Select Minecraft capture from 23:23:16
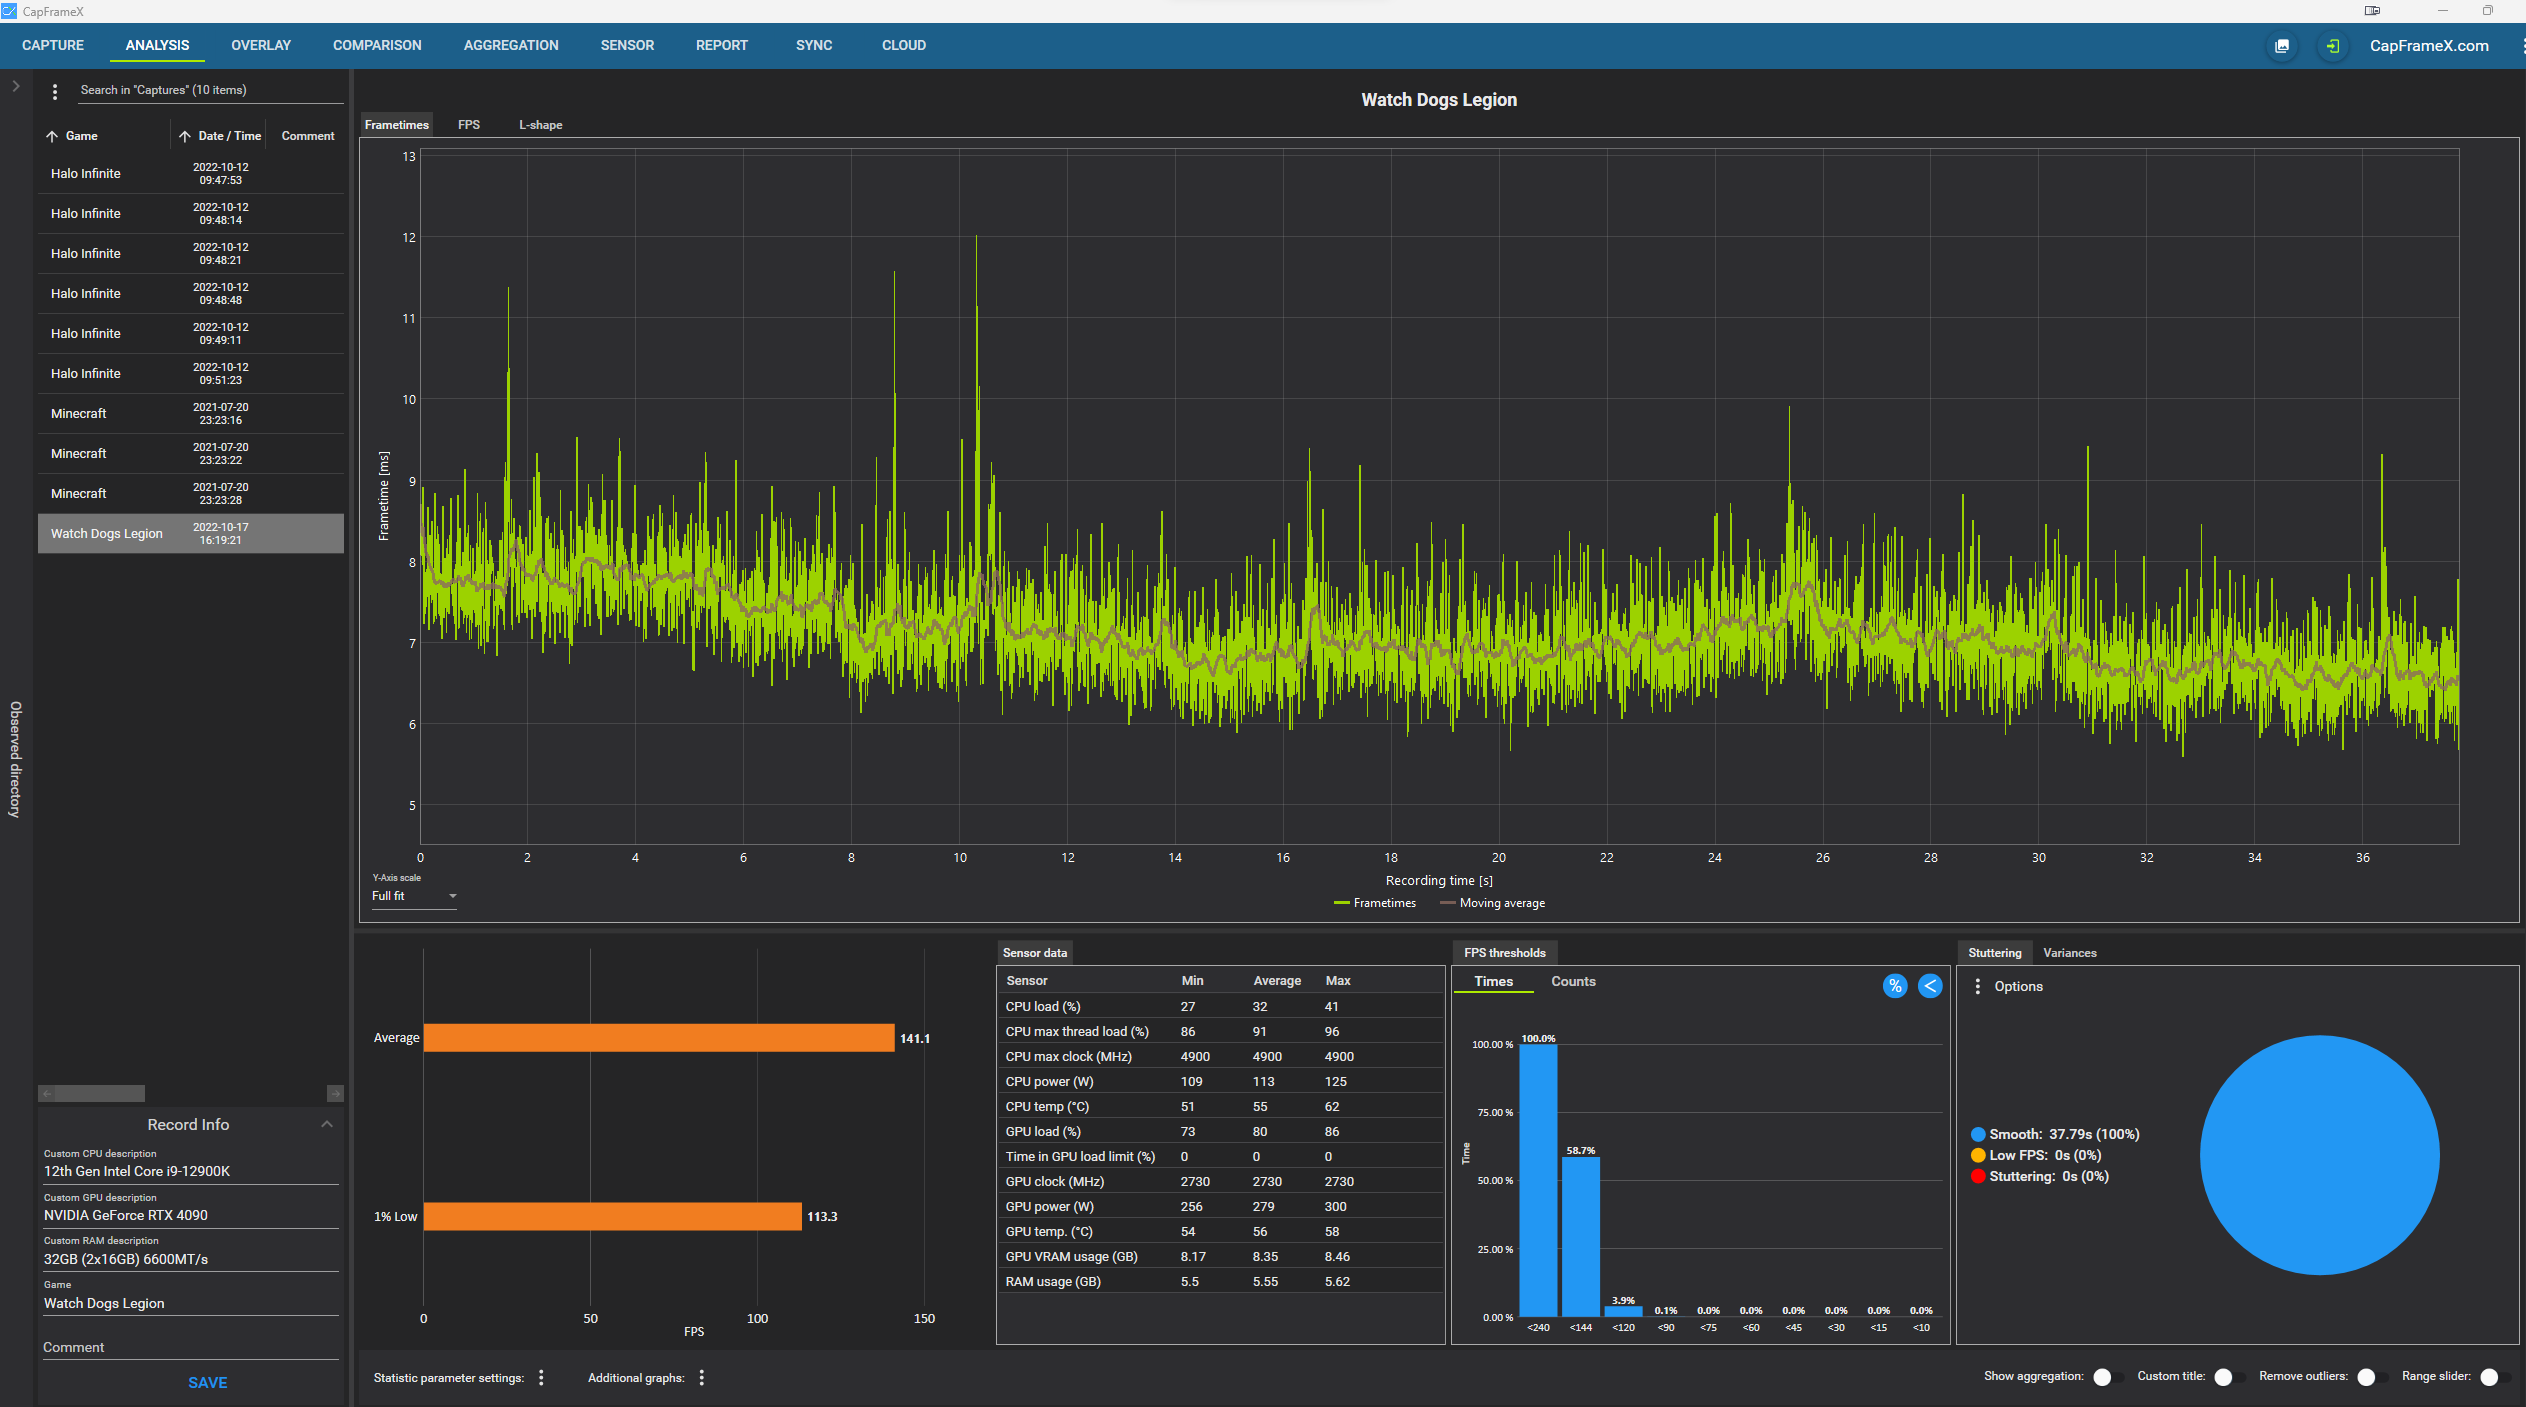Screen dimensions: 2526x1407 tap(191, 413)
